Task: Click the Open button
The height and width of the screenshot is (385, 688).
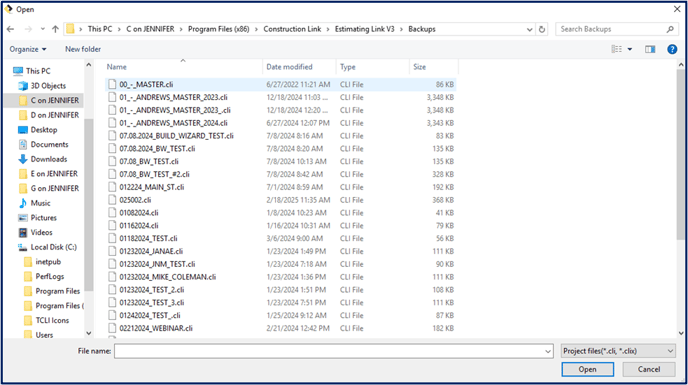Action: click(x=588, y=369)
